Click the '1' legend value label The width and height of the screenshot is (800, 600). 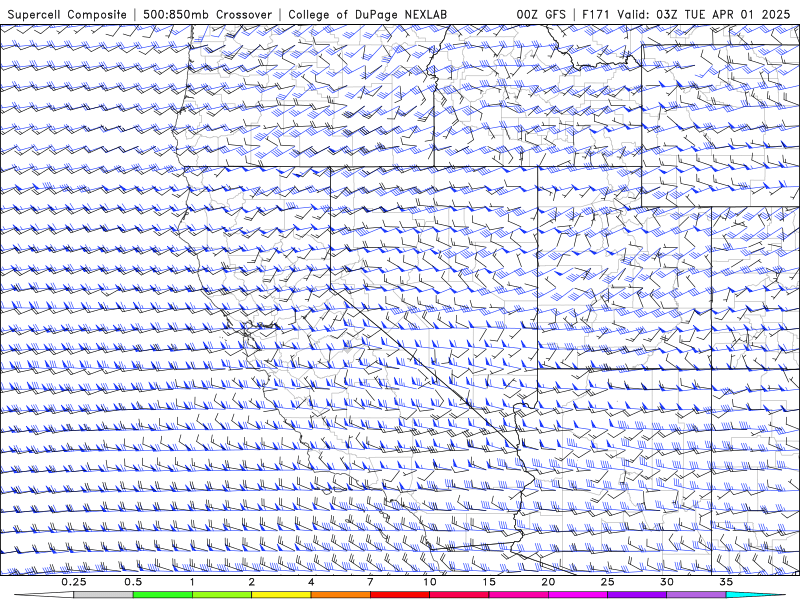pos(192,582)
